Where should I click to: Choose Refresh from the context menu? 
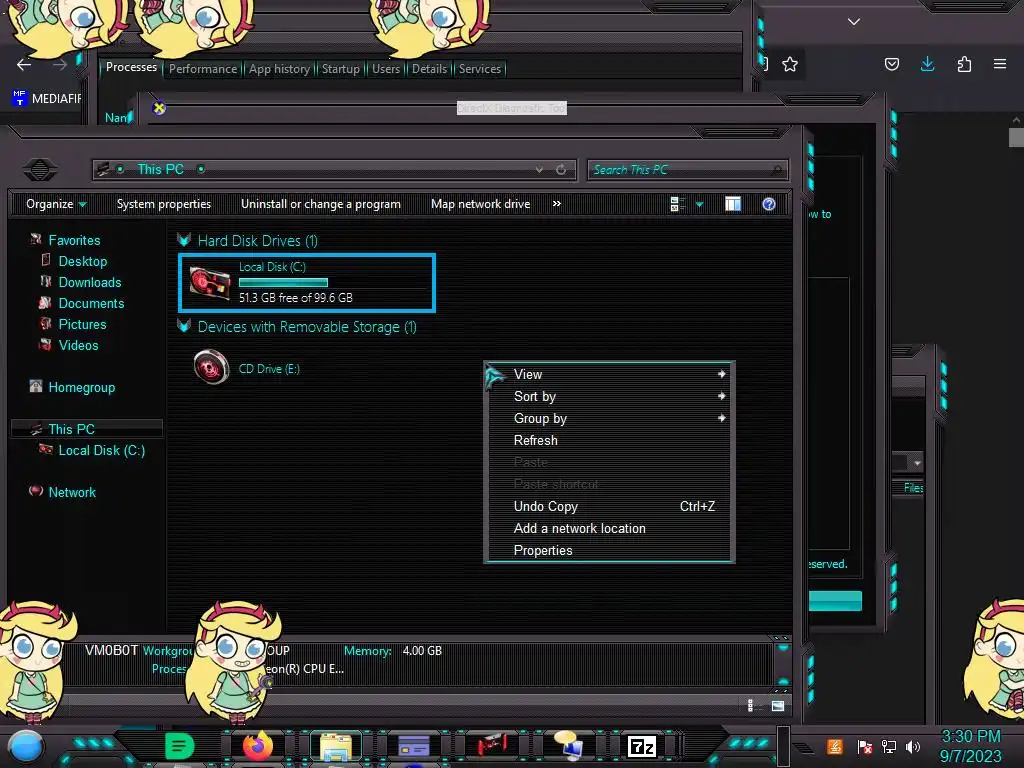pyautogui.click(x=609, y=440)
